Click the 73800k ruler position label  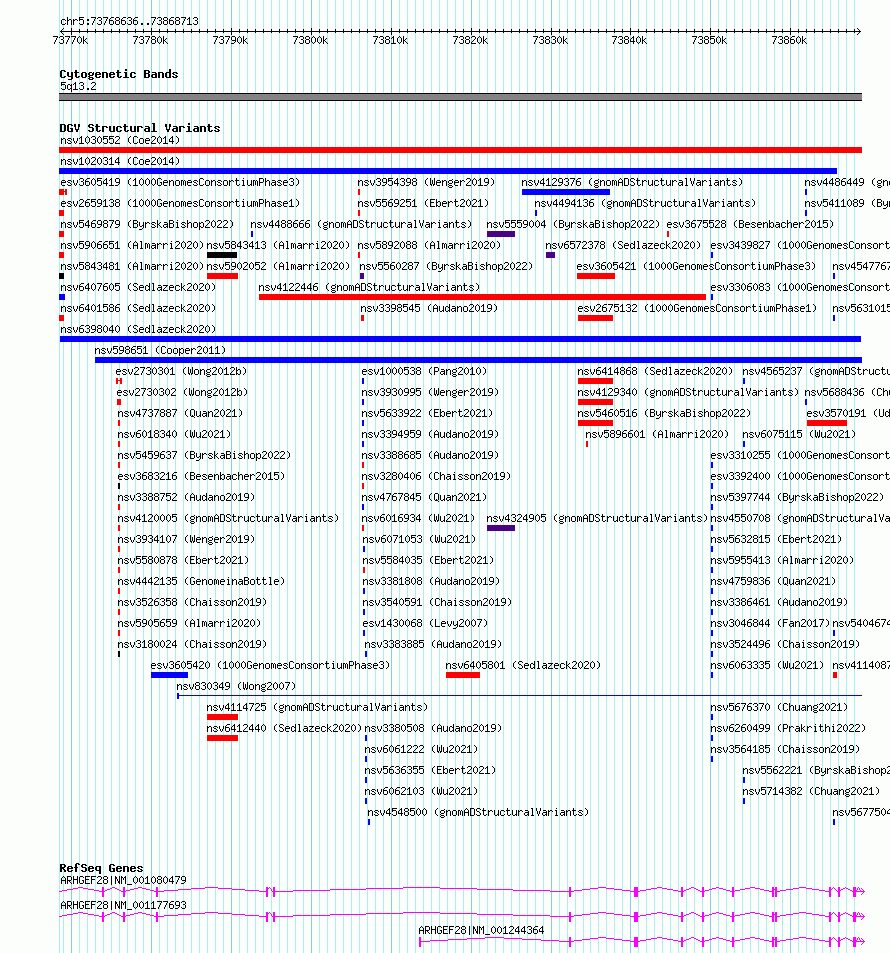(x=310, y=41)
